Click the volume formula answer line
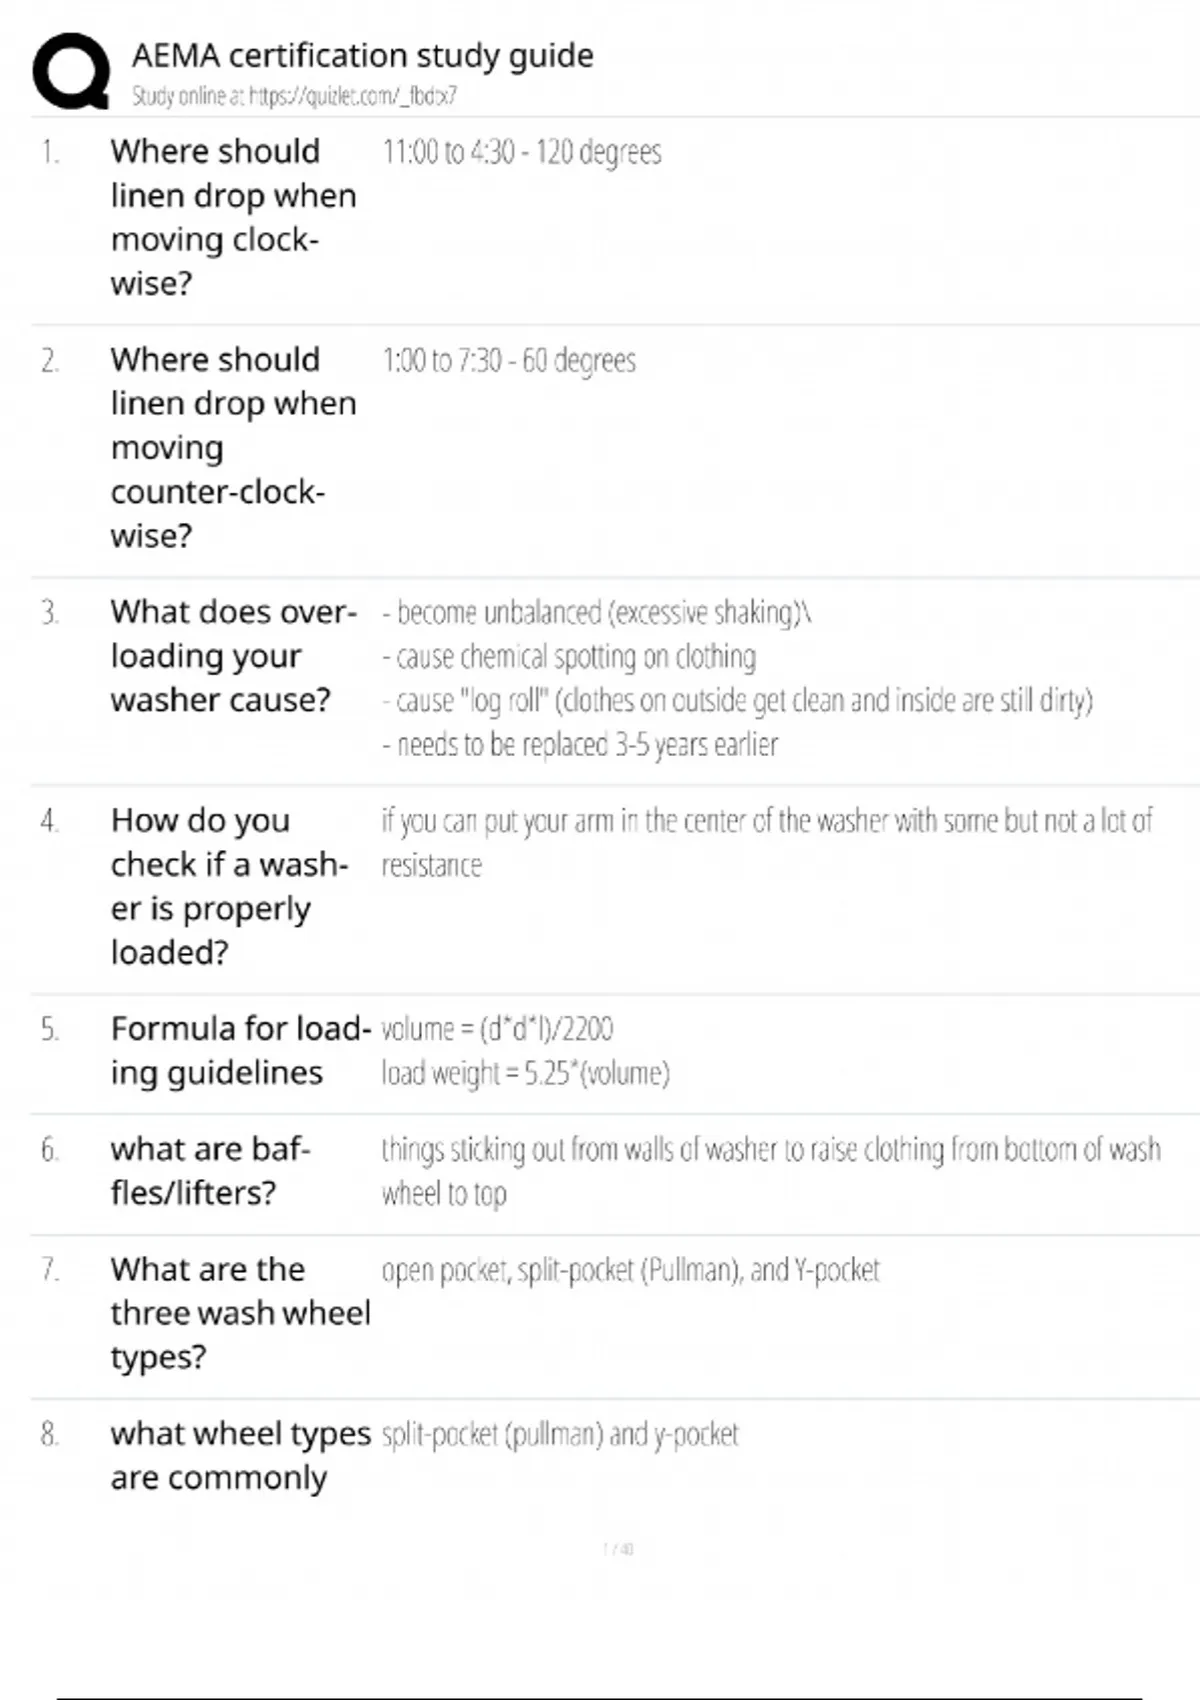Image resolution: width=1200 pixels, height=1700 pixels. tap(497, 1029)
